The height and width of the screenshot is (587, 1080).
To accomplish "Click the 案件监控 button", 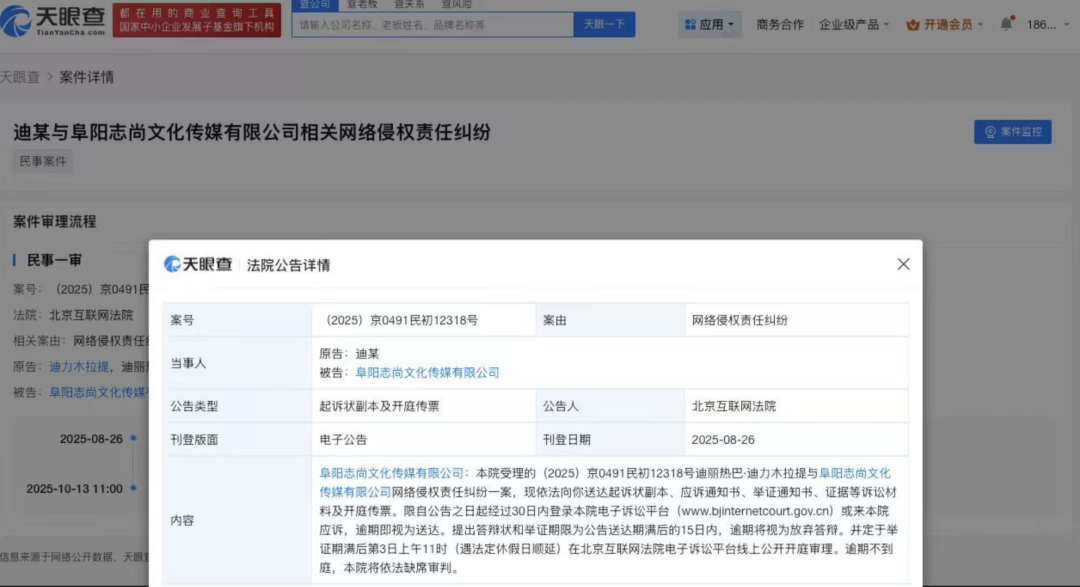I will point(1012,132).
